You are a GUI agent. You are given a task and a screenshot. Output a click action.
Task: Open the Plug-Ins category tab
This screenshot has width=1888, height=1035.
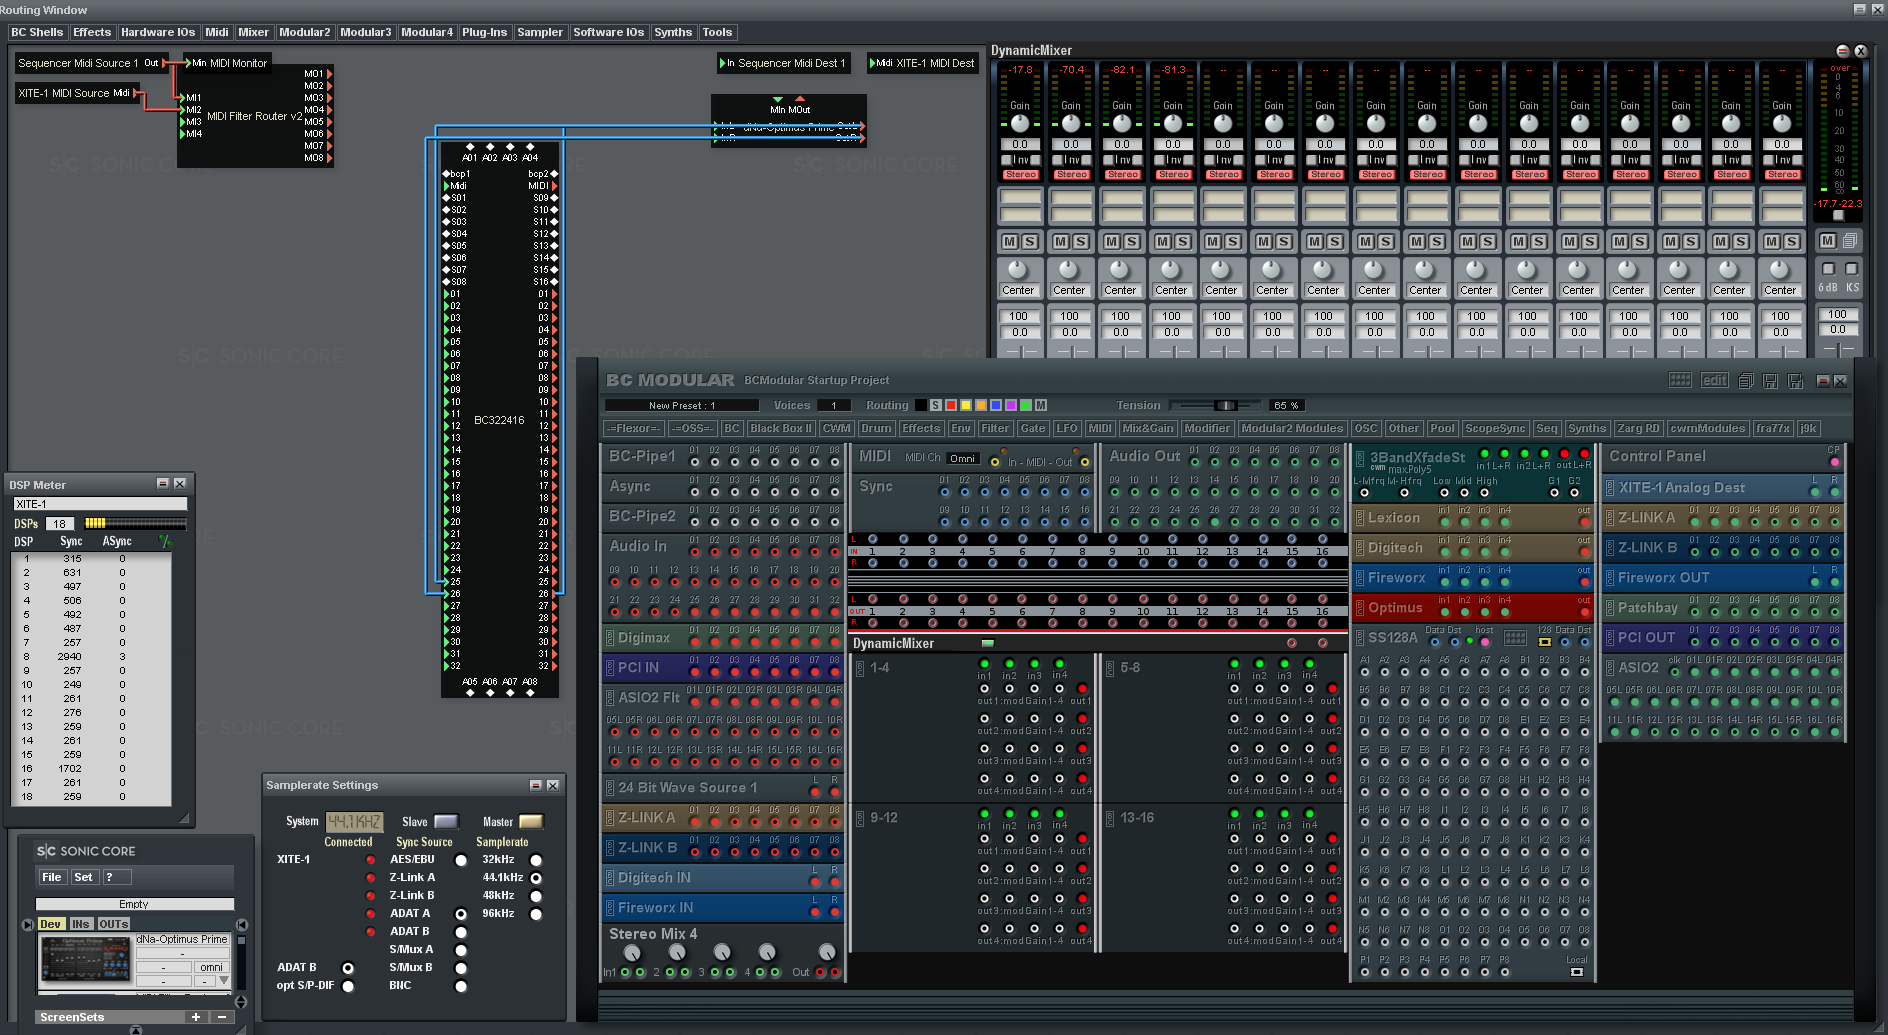pyautogui.click(x=485, y=32)
